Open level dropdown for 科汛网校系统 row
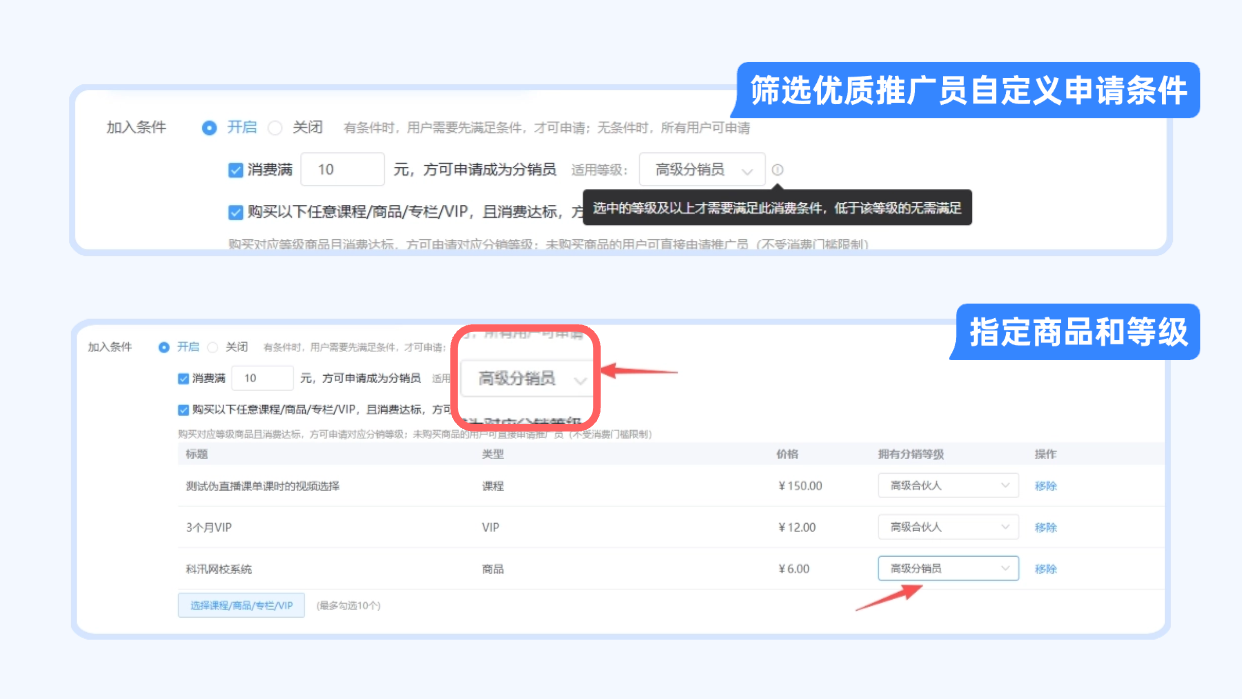 click(x=948, y=568)
